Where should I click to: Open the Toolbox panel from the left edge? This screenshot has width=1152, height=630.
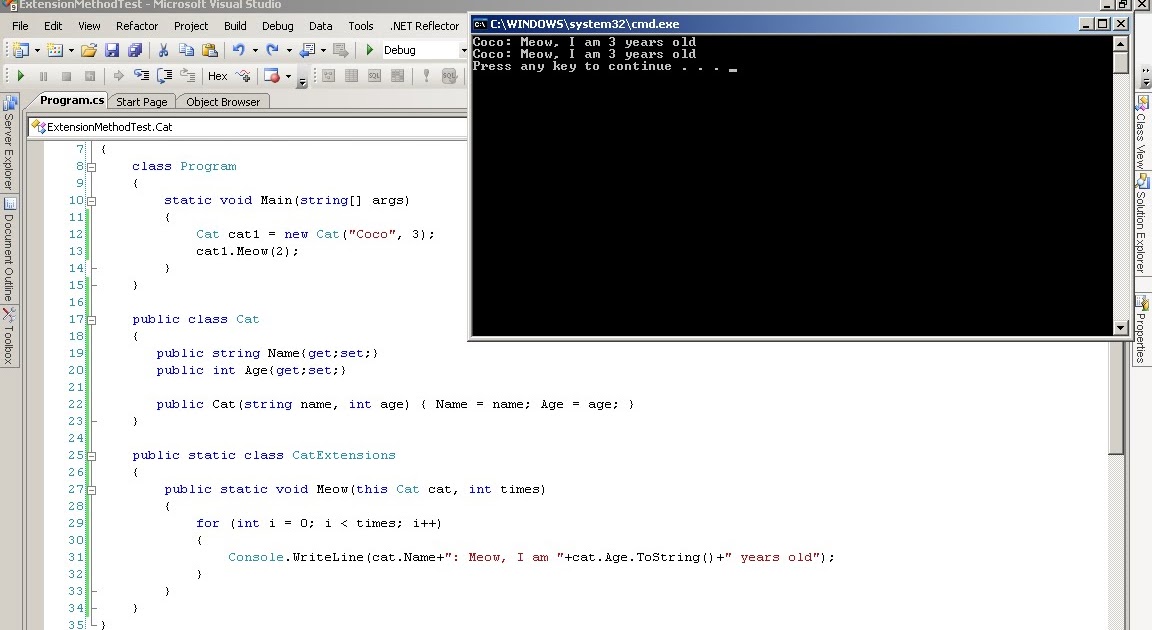10,333
